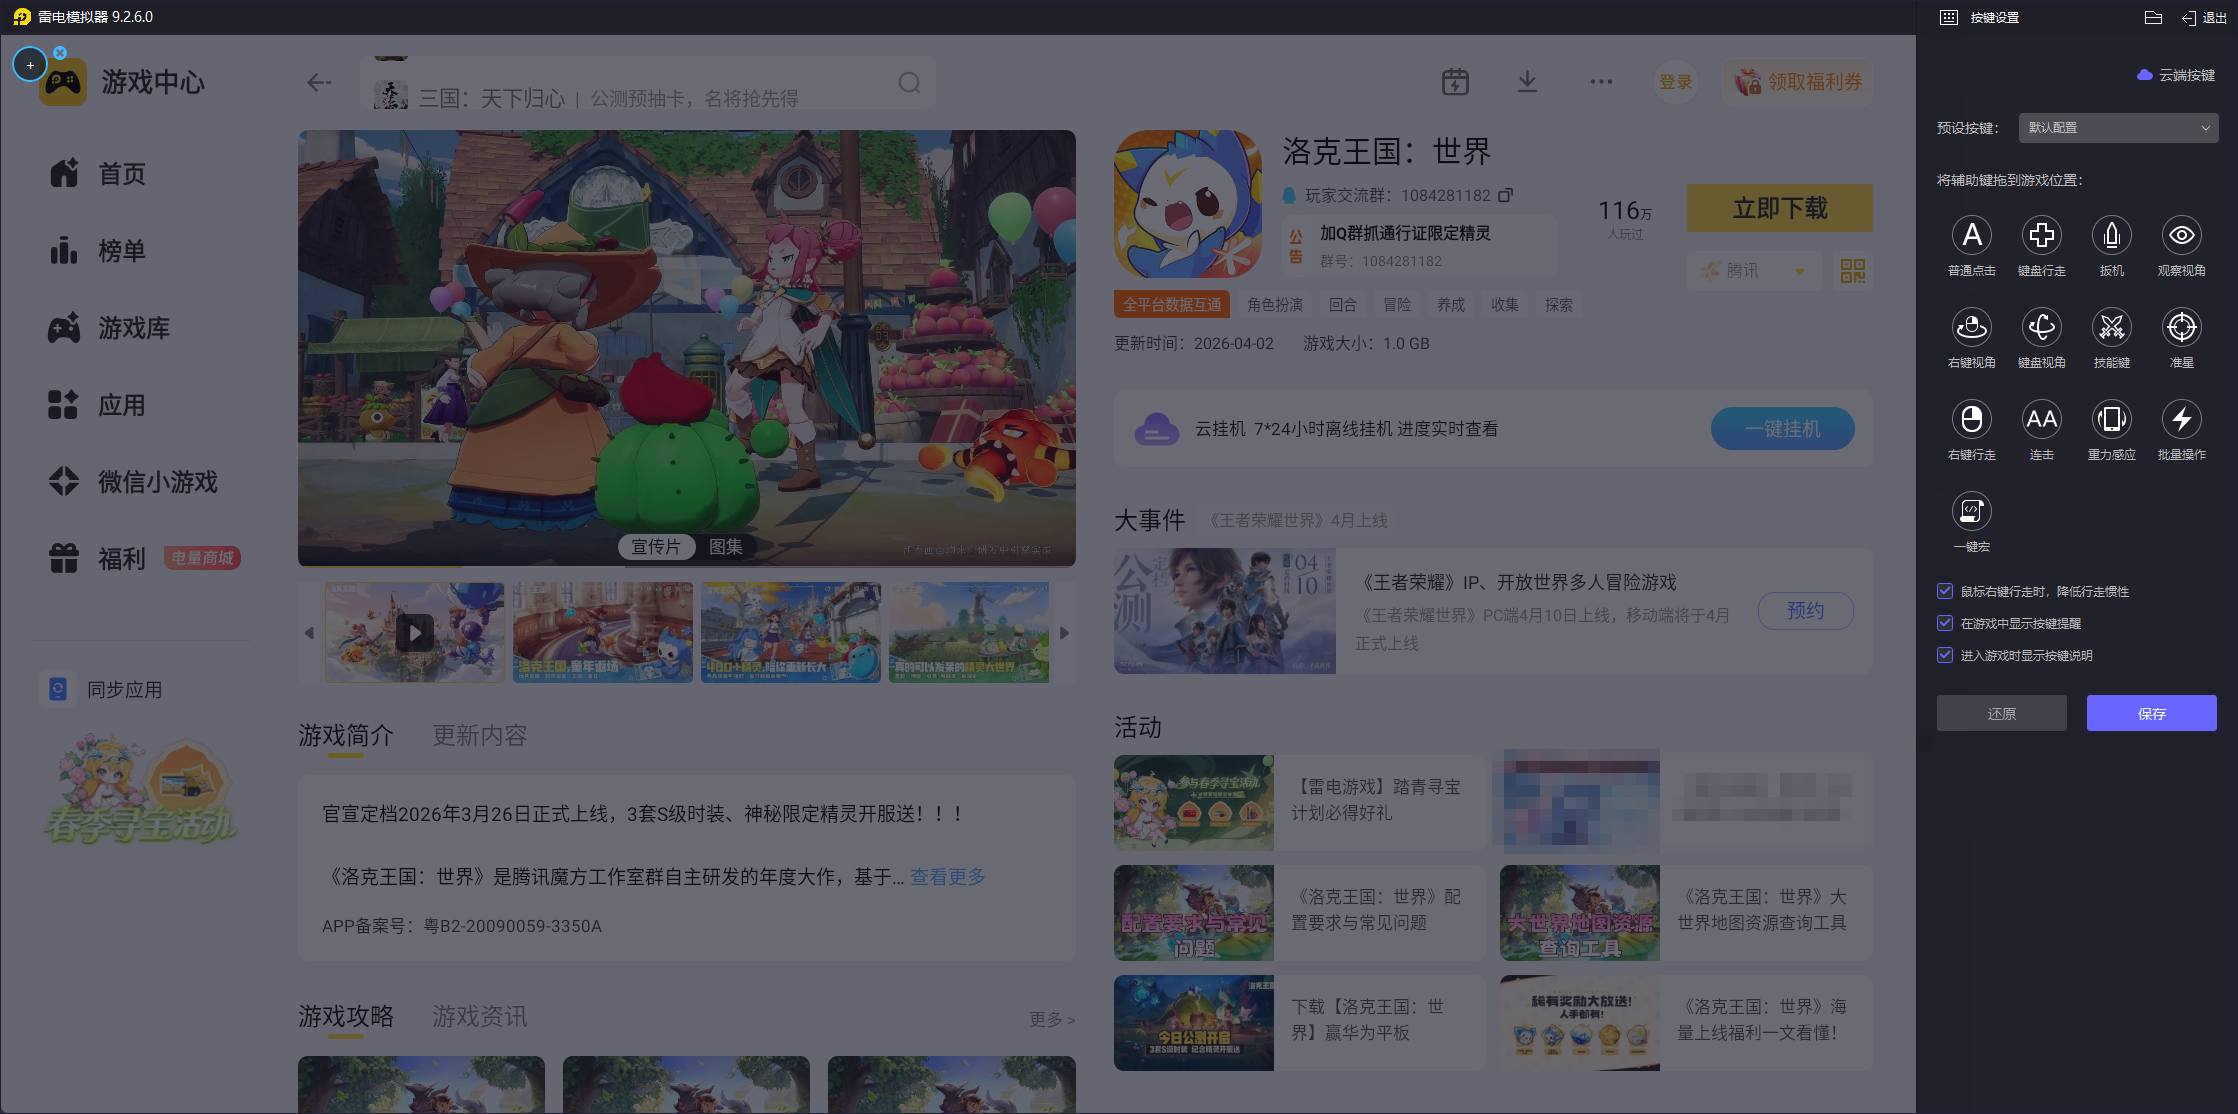
Task: Disable 进入游戏时显示按键说明 checkbox
Action: (1945, 655)
